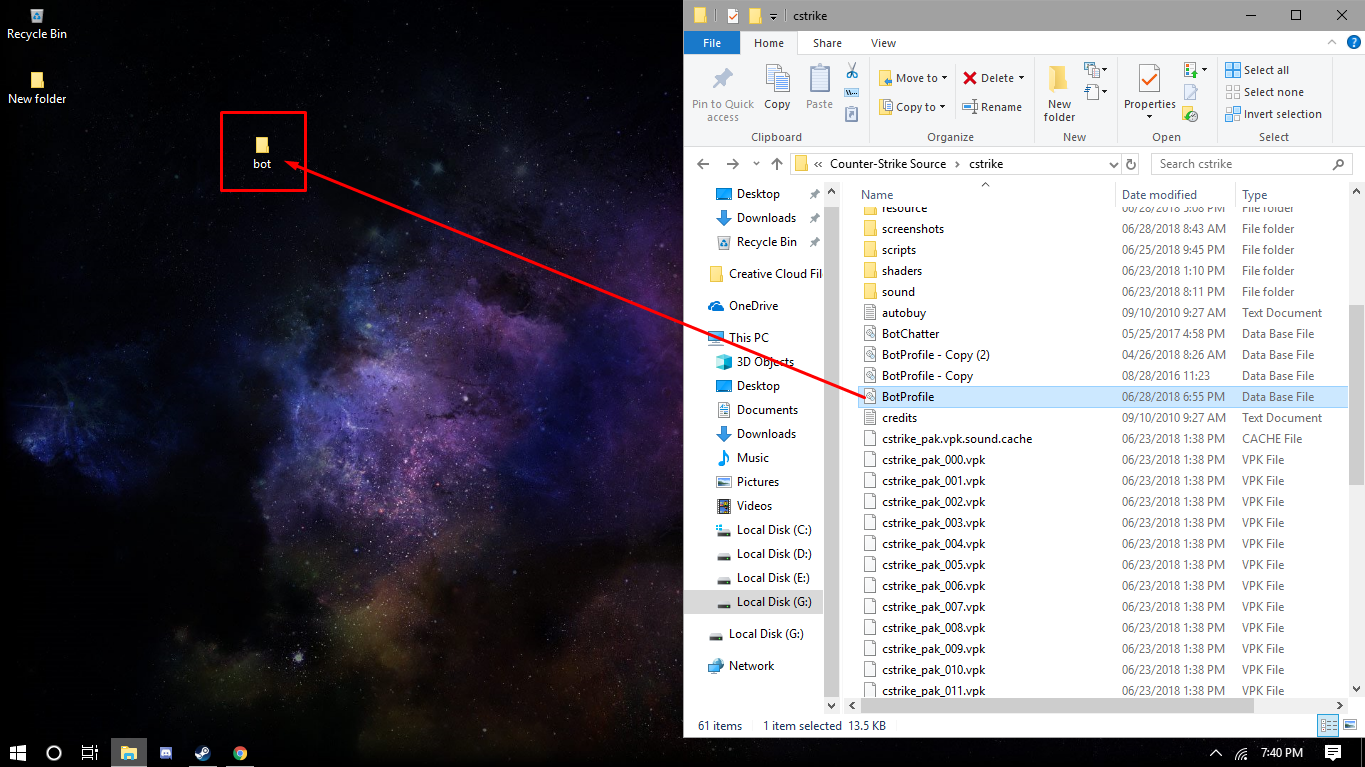Open Discord from the taskbar
Image resolution: width=1365 pixels, height=767 pixels.
click(x=166, y=753)
